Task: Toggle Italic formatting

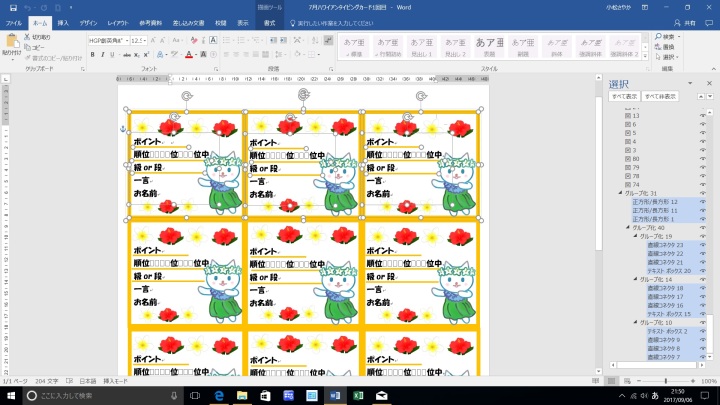Action: [x=102, y=55]
